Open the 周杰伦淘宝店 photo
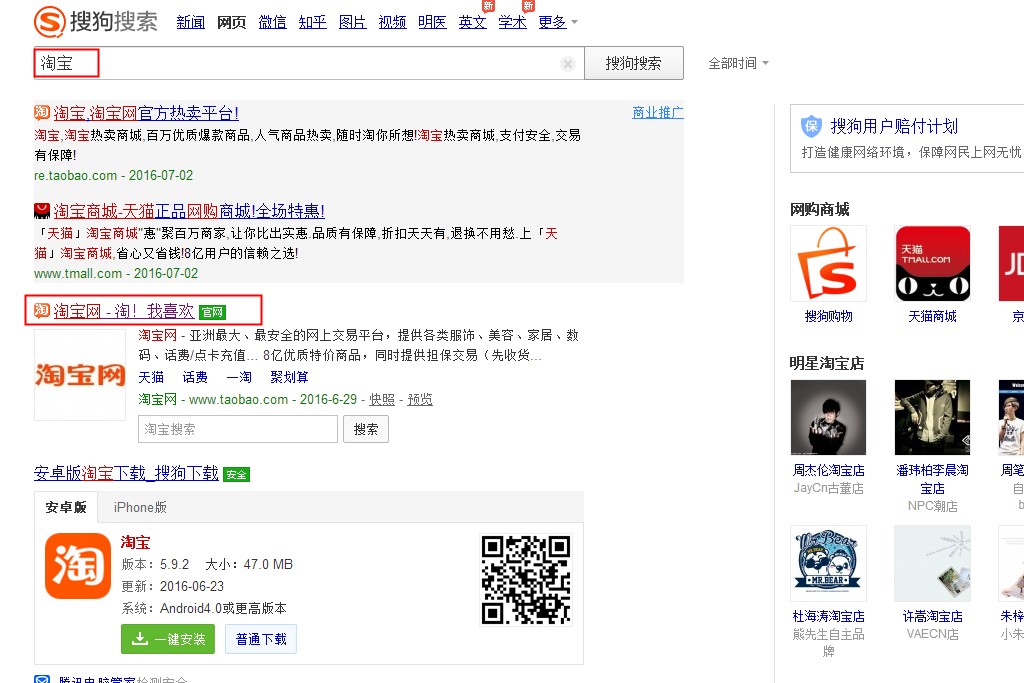The height and width of the screenshot is (683, 1024). click(x=828, y=417)
